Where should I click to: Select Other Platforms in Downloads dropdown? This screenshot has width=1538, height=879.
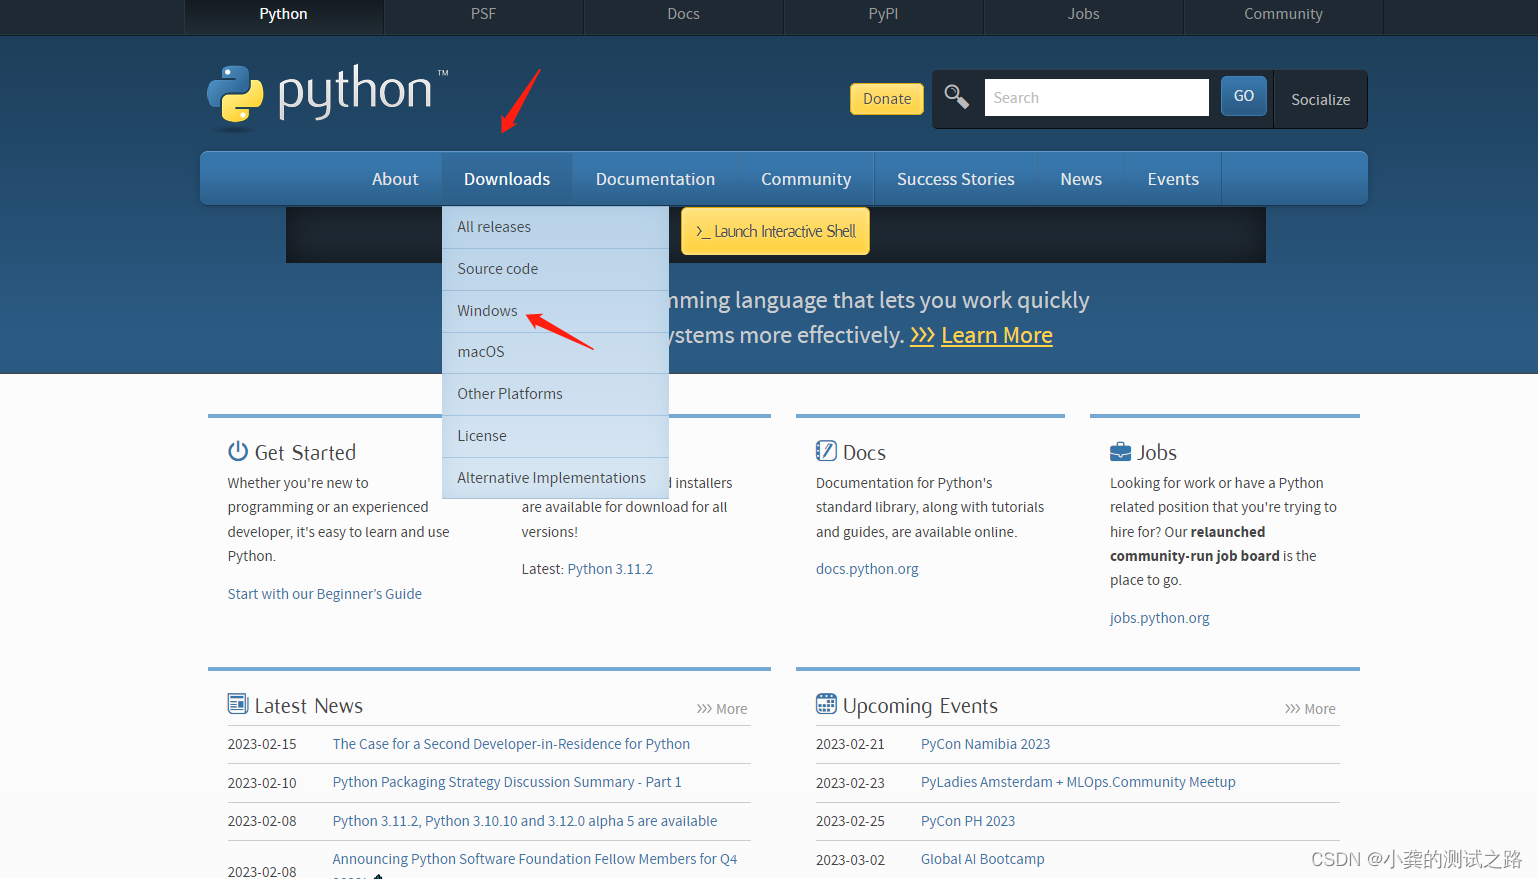[555, 394]
